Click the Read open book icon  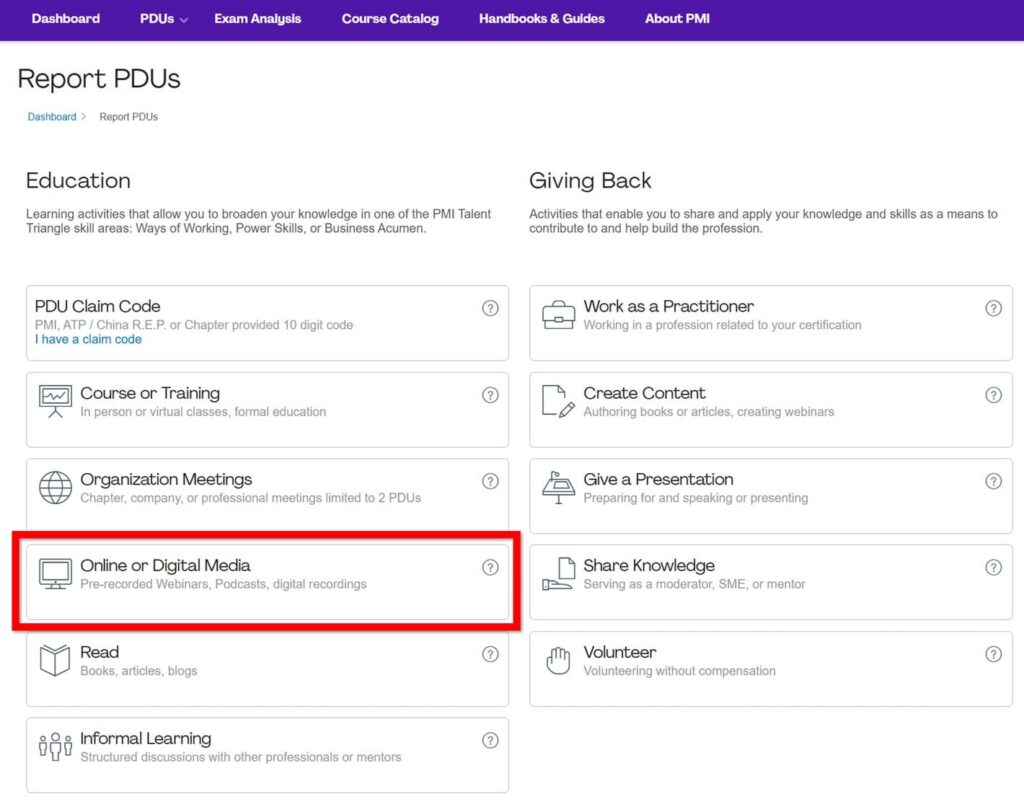(x=55, y=660)
